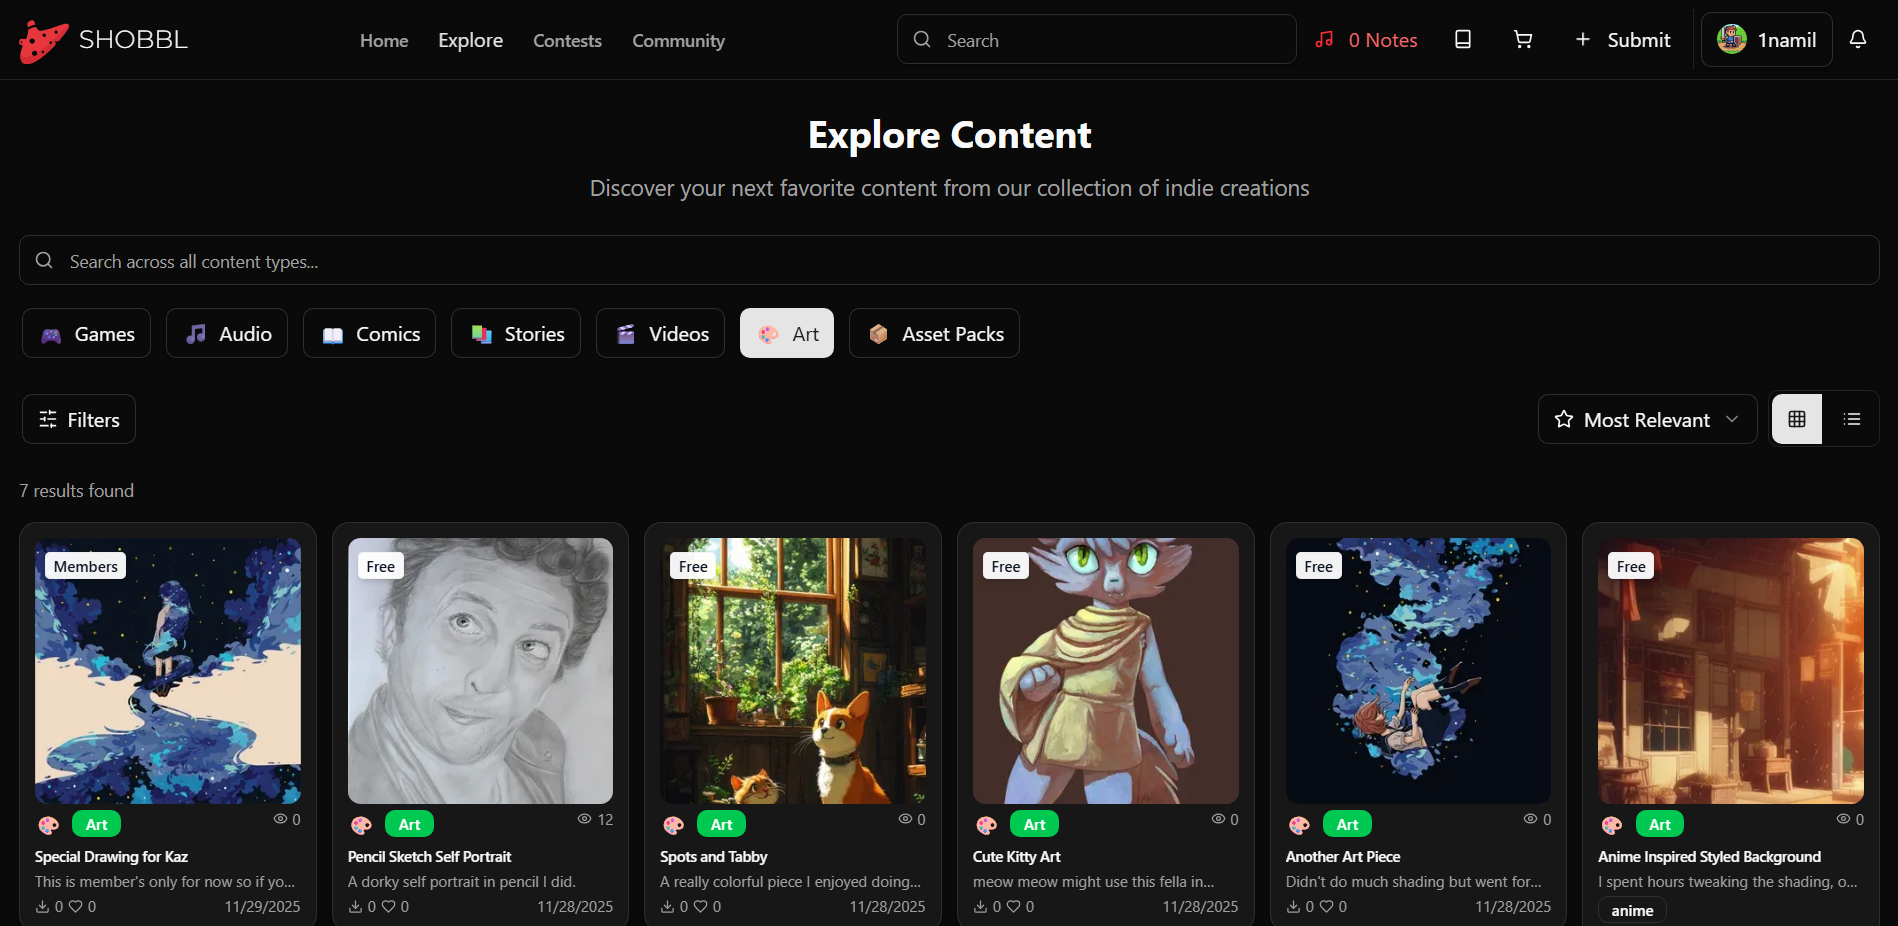Click the Shobbl strawberry logo
The image size is (1898, 926).
click(43, 41)
